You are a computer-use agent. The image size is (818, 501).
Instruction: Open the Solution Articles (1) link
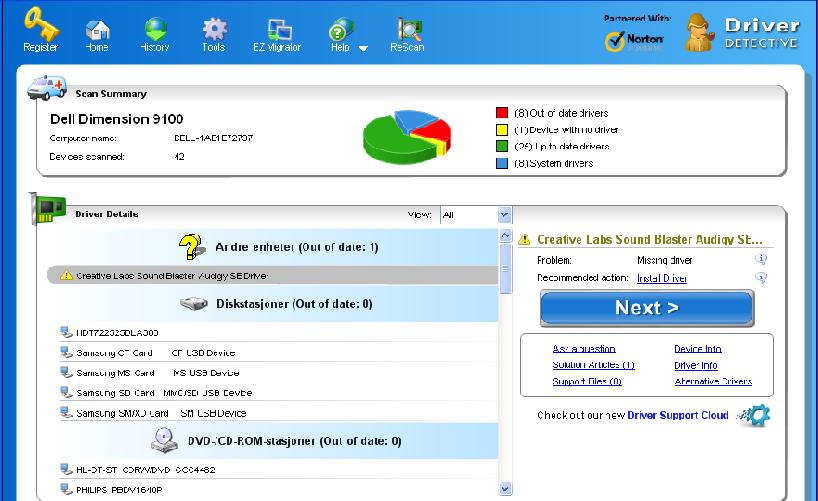click(594, 365)
